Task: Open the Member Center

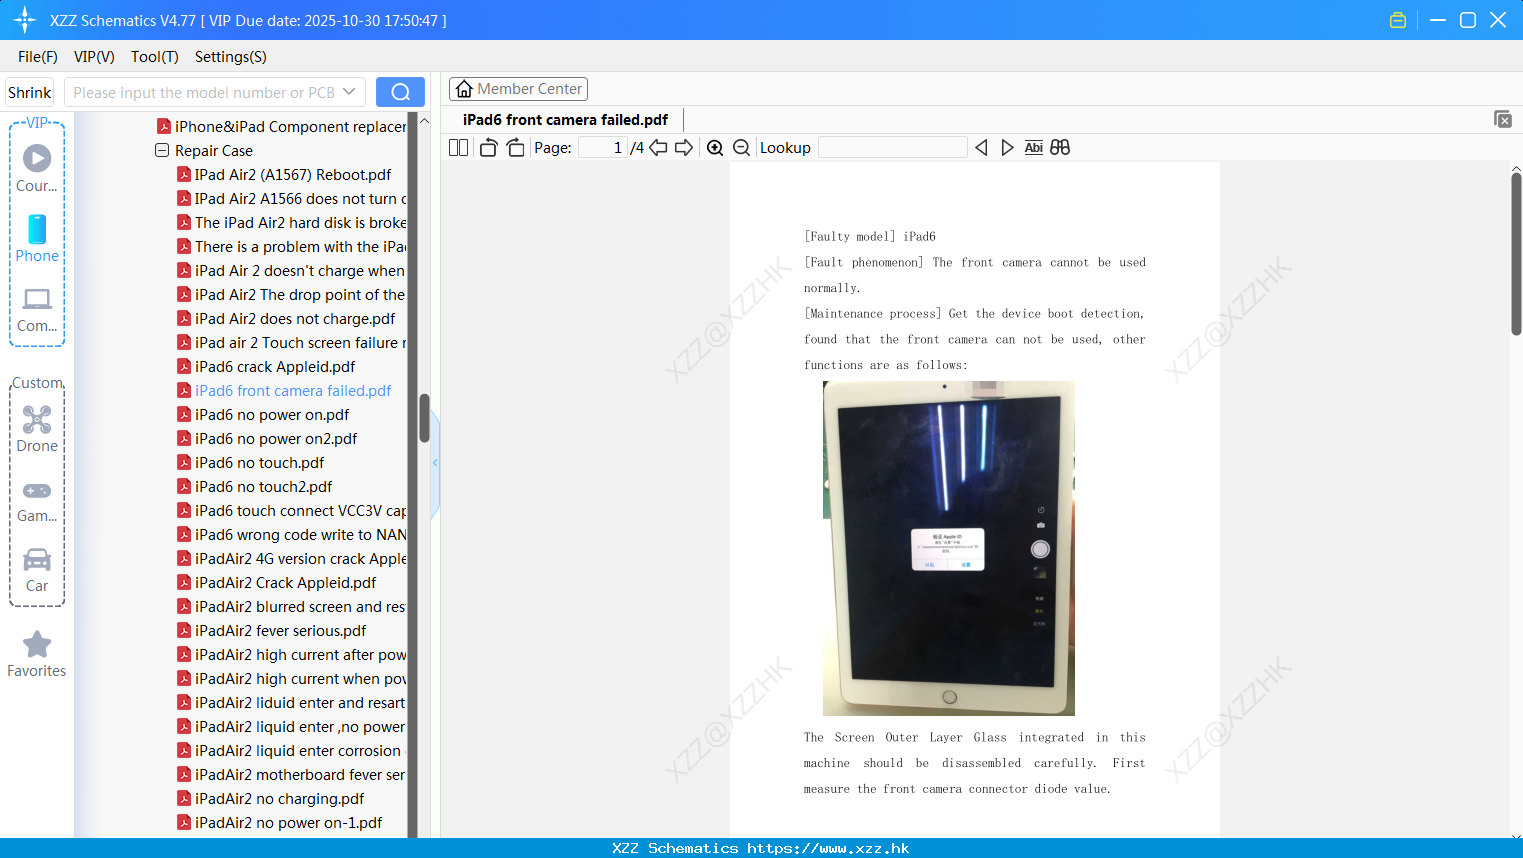Action: (518, 89)
